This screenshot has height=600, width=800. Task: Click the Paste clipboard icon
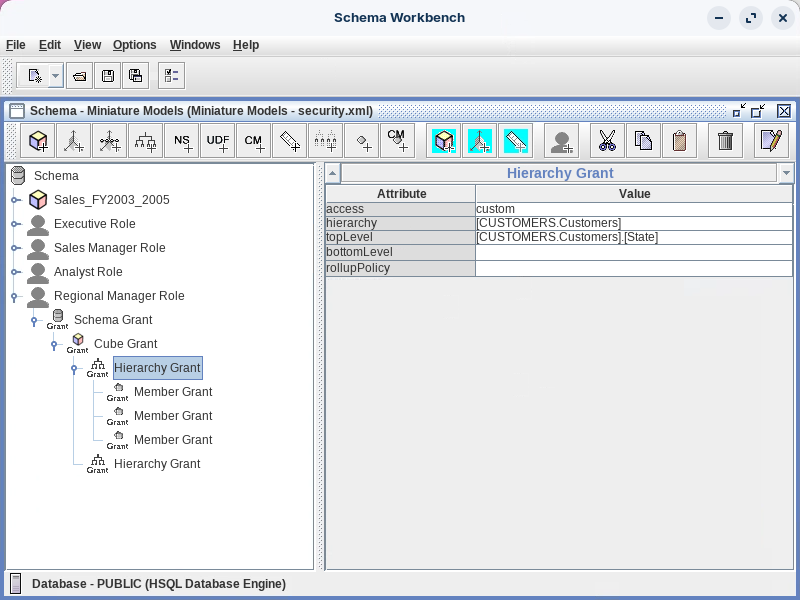tap(679, 141)
